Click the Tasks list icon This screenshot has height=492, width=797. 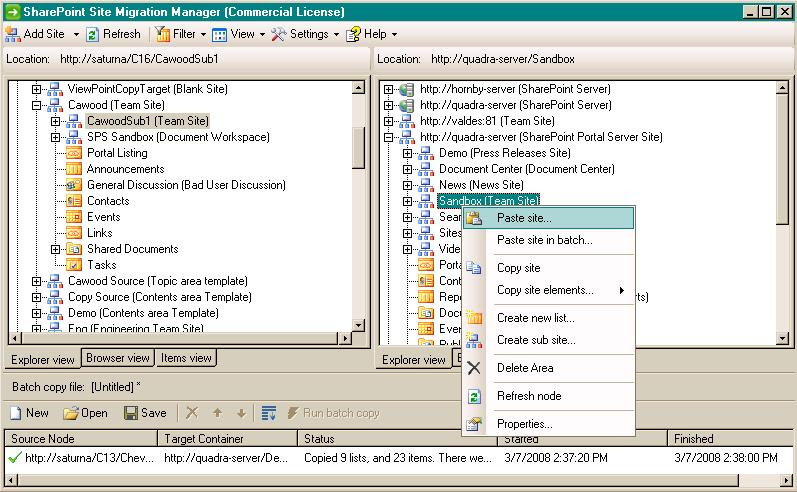click(74, 265)
